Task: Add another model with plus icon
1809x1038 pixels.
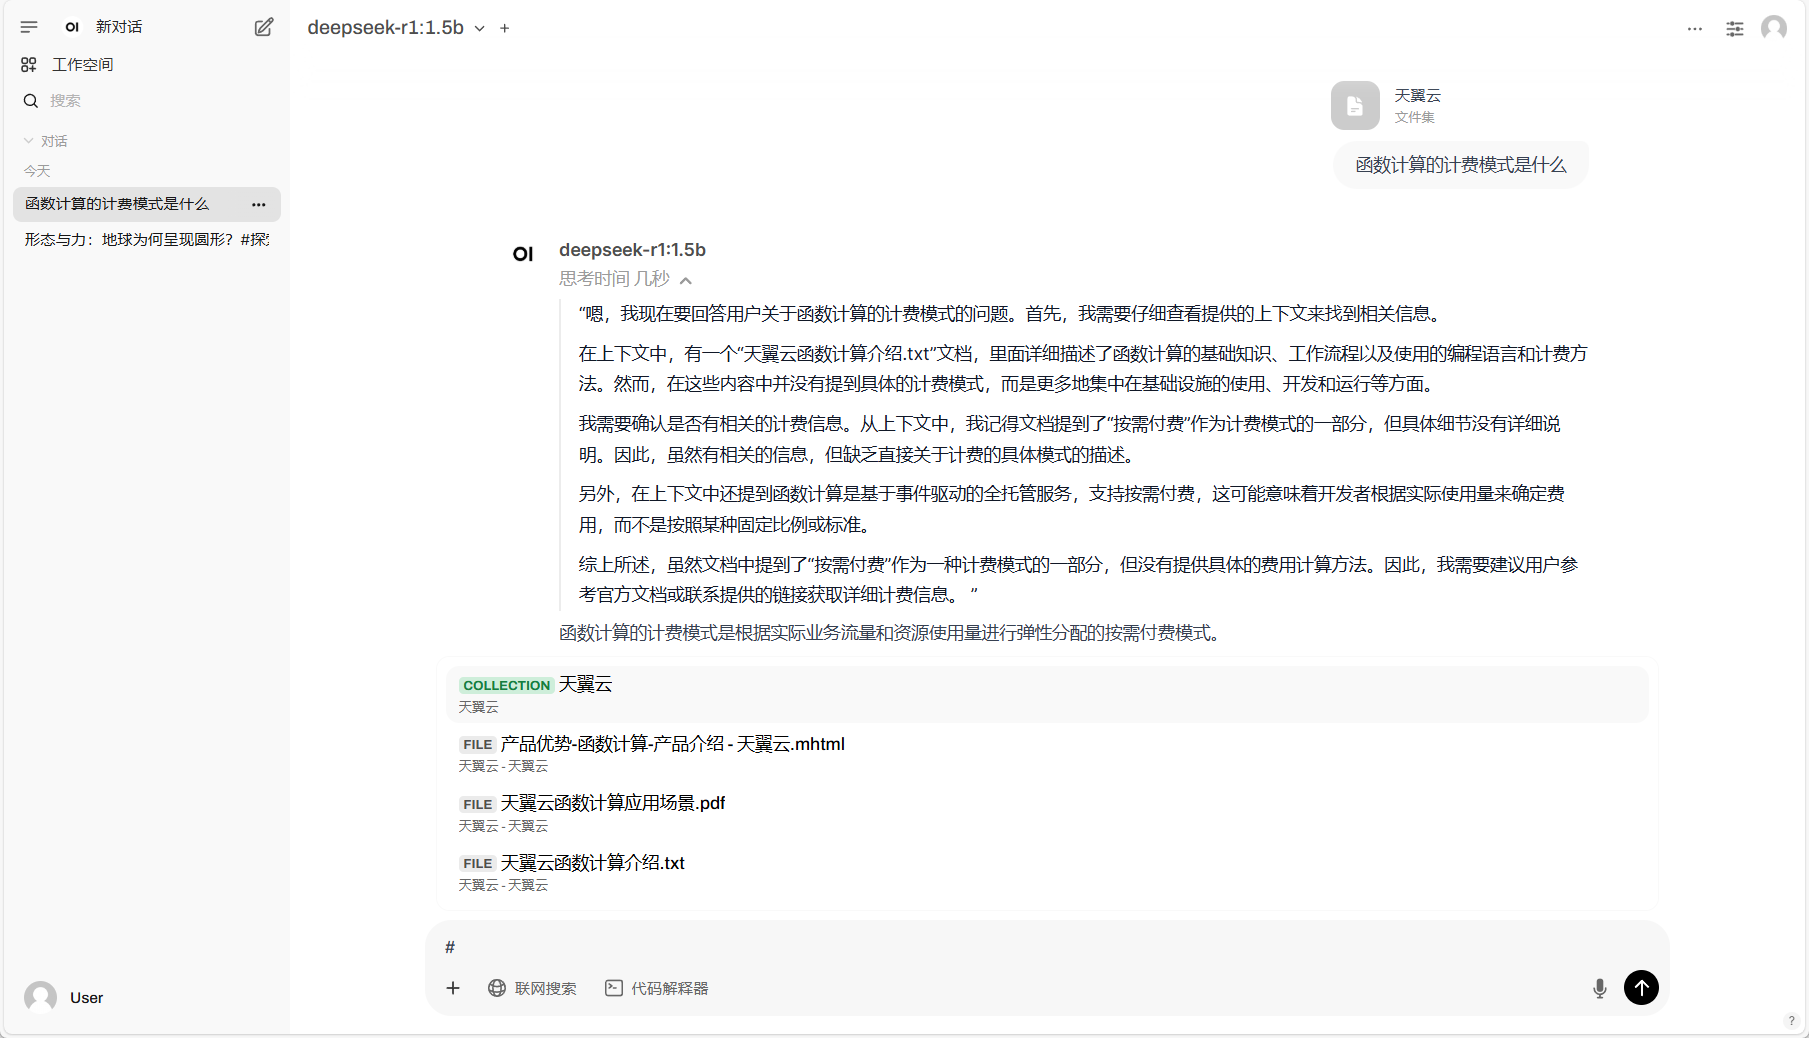Action: tap(505, 28)
